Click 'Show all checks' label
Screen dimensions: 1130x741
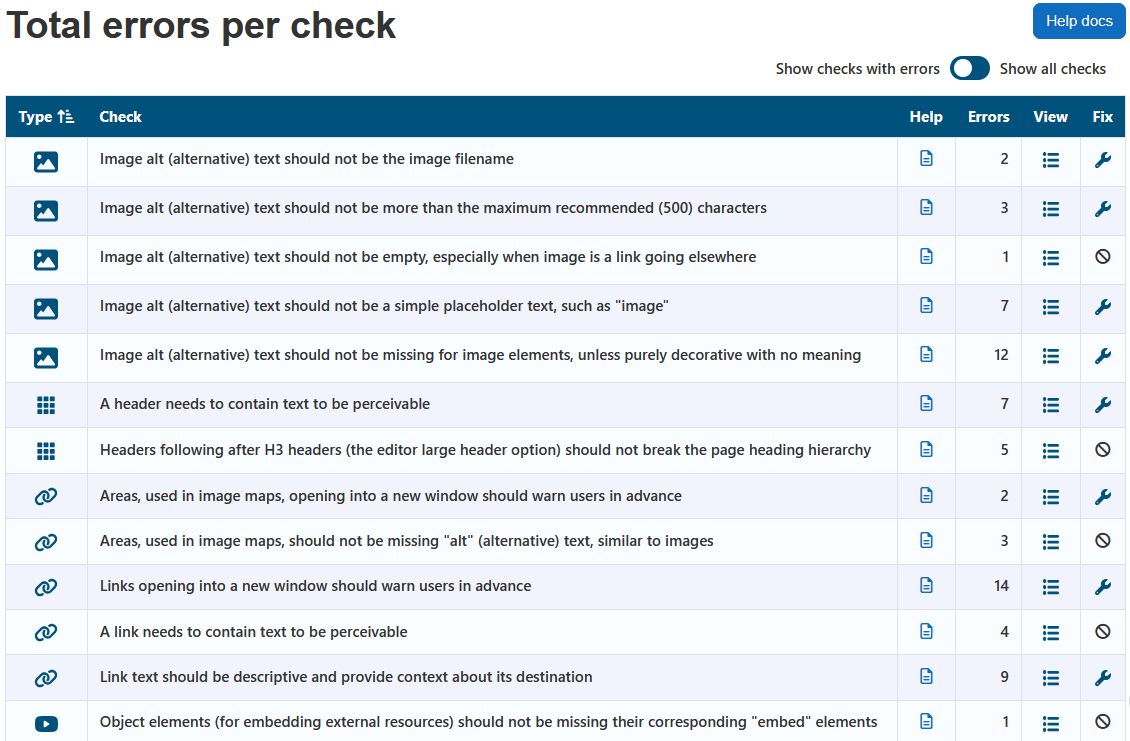coord(1052,68)
